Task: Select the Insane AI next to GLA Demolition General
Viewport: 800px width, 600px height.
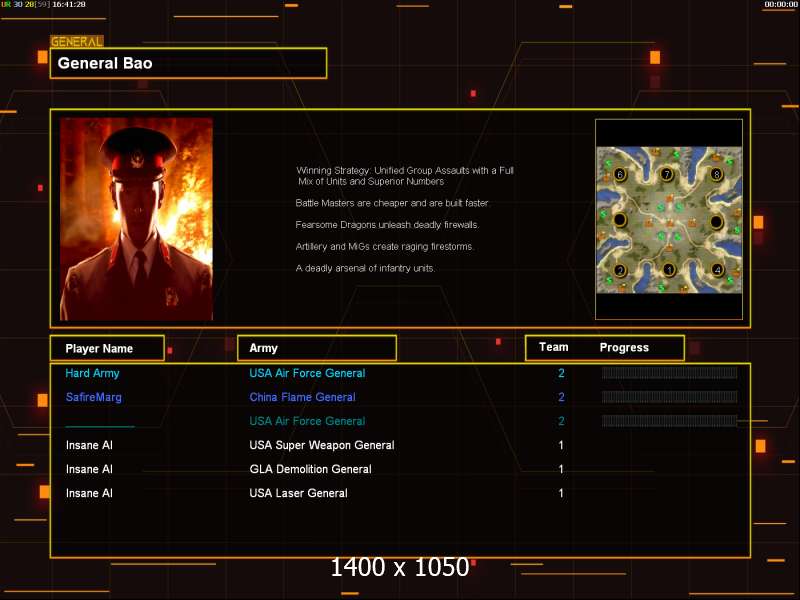Action: (89, 469)
